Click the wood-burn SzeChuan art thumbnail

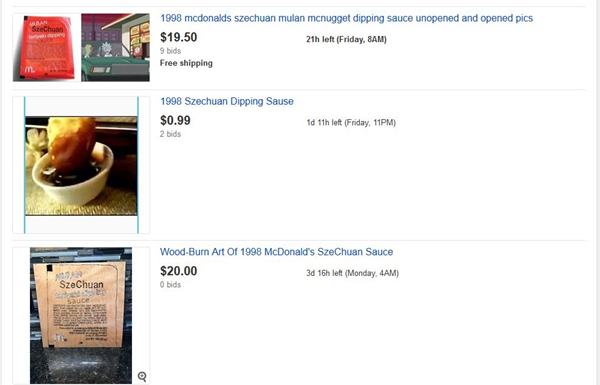(x=81, y=315)
